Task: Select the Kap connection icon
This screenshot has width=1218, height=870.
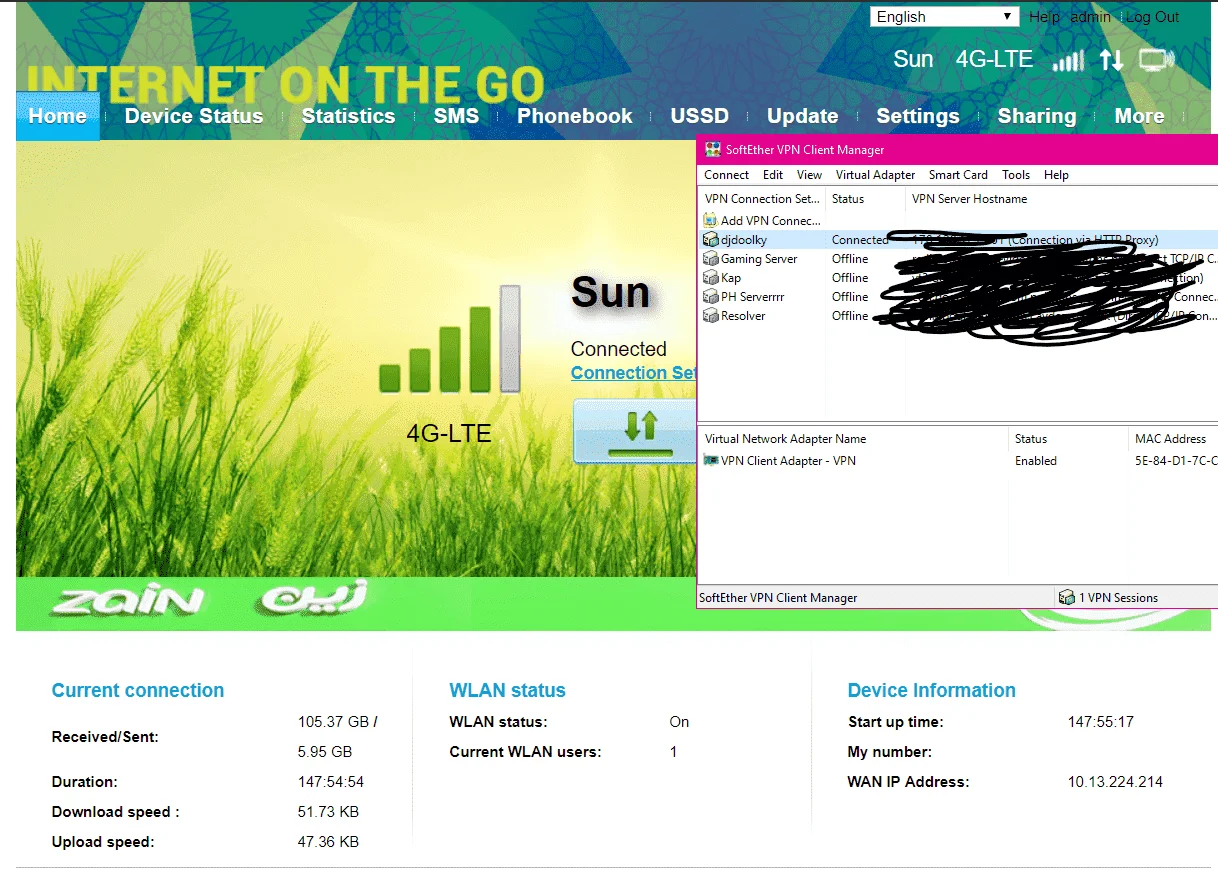Action: click(x=710, y=278)
